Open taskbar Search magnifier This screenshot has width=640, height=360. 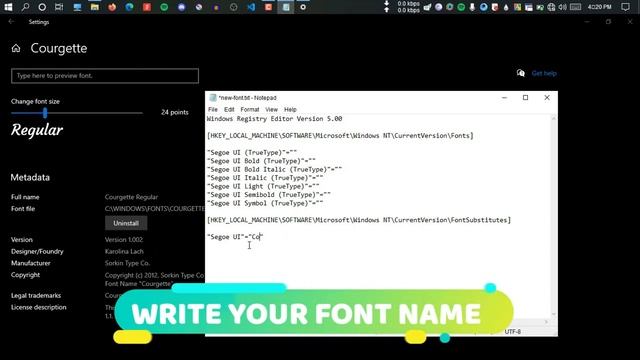tap(25, 7)
